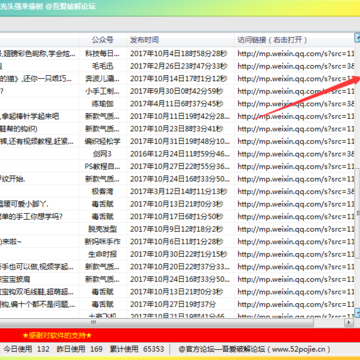Select the link cell in the 极客湾 row
This screenshot has height=360, width=360.
click(x=294, y=191)
